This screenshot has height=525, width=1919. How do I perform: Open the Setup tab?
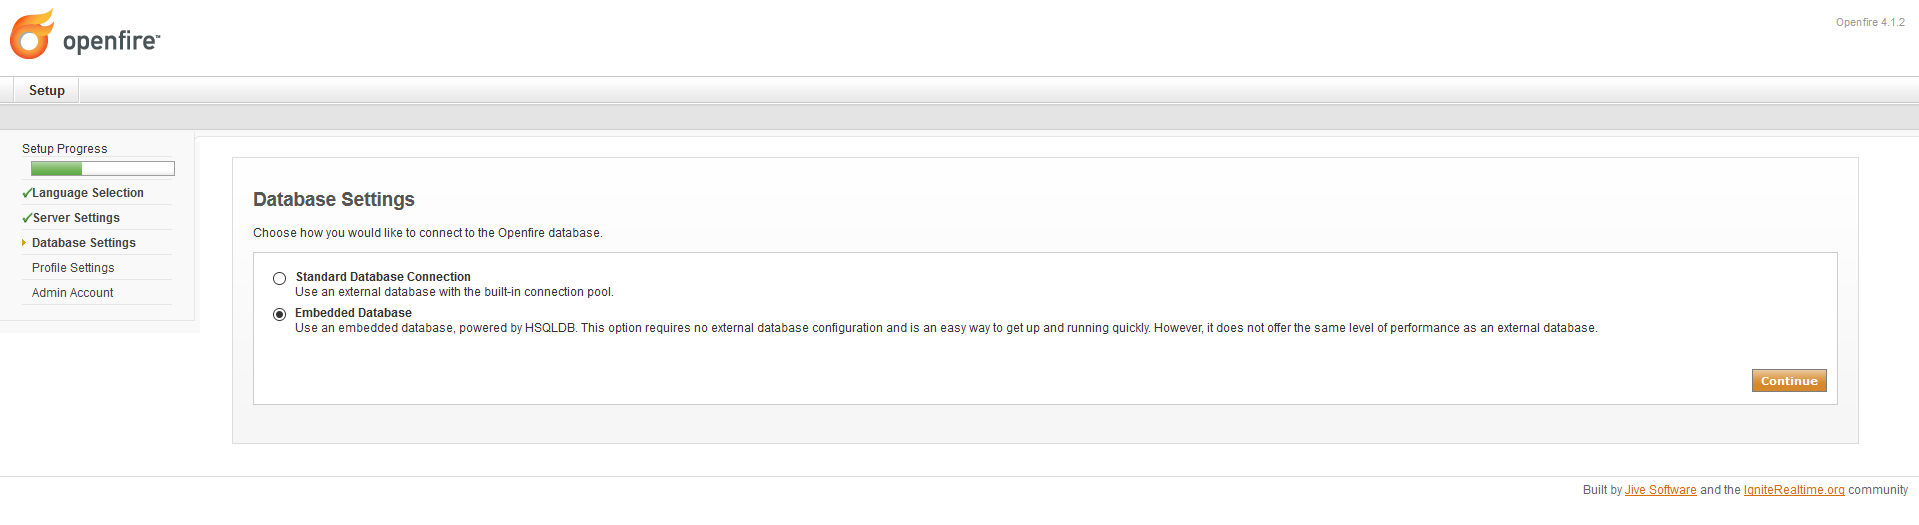tap(46, 90)
